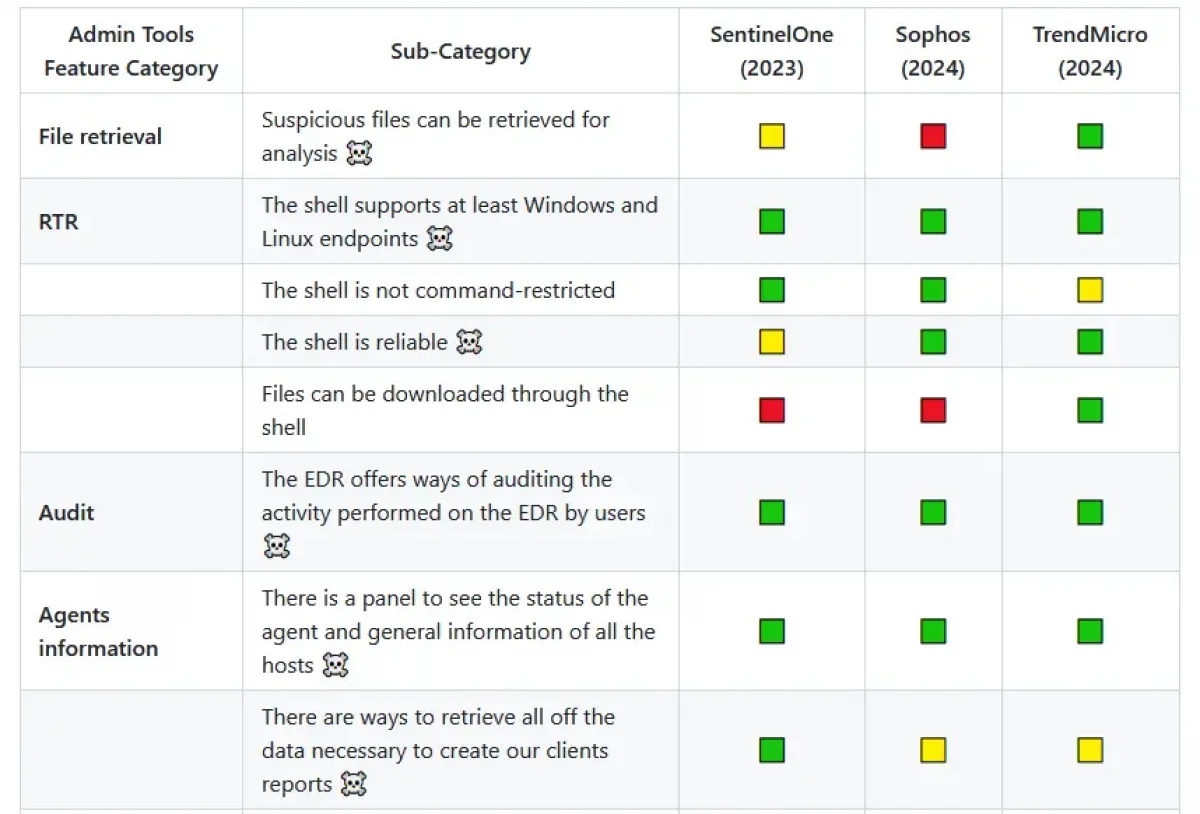The height and width of the screenshot is (814, 1200).
Task: Click the 'TrendMicro (2024)' column header
Action: [1090, 51]
